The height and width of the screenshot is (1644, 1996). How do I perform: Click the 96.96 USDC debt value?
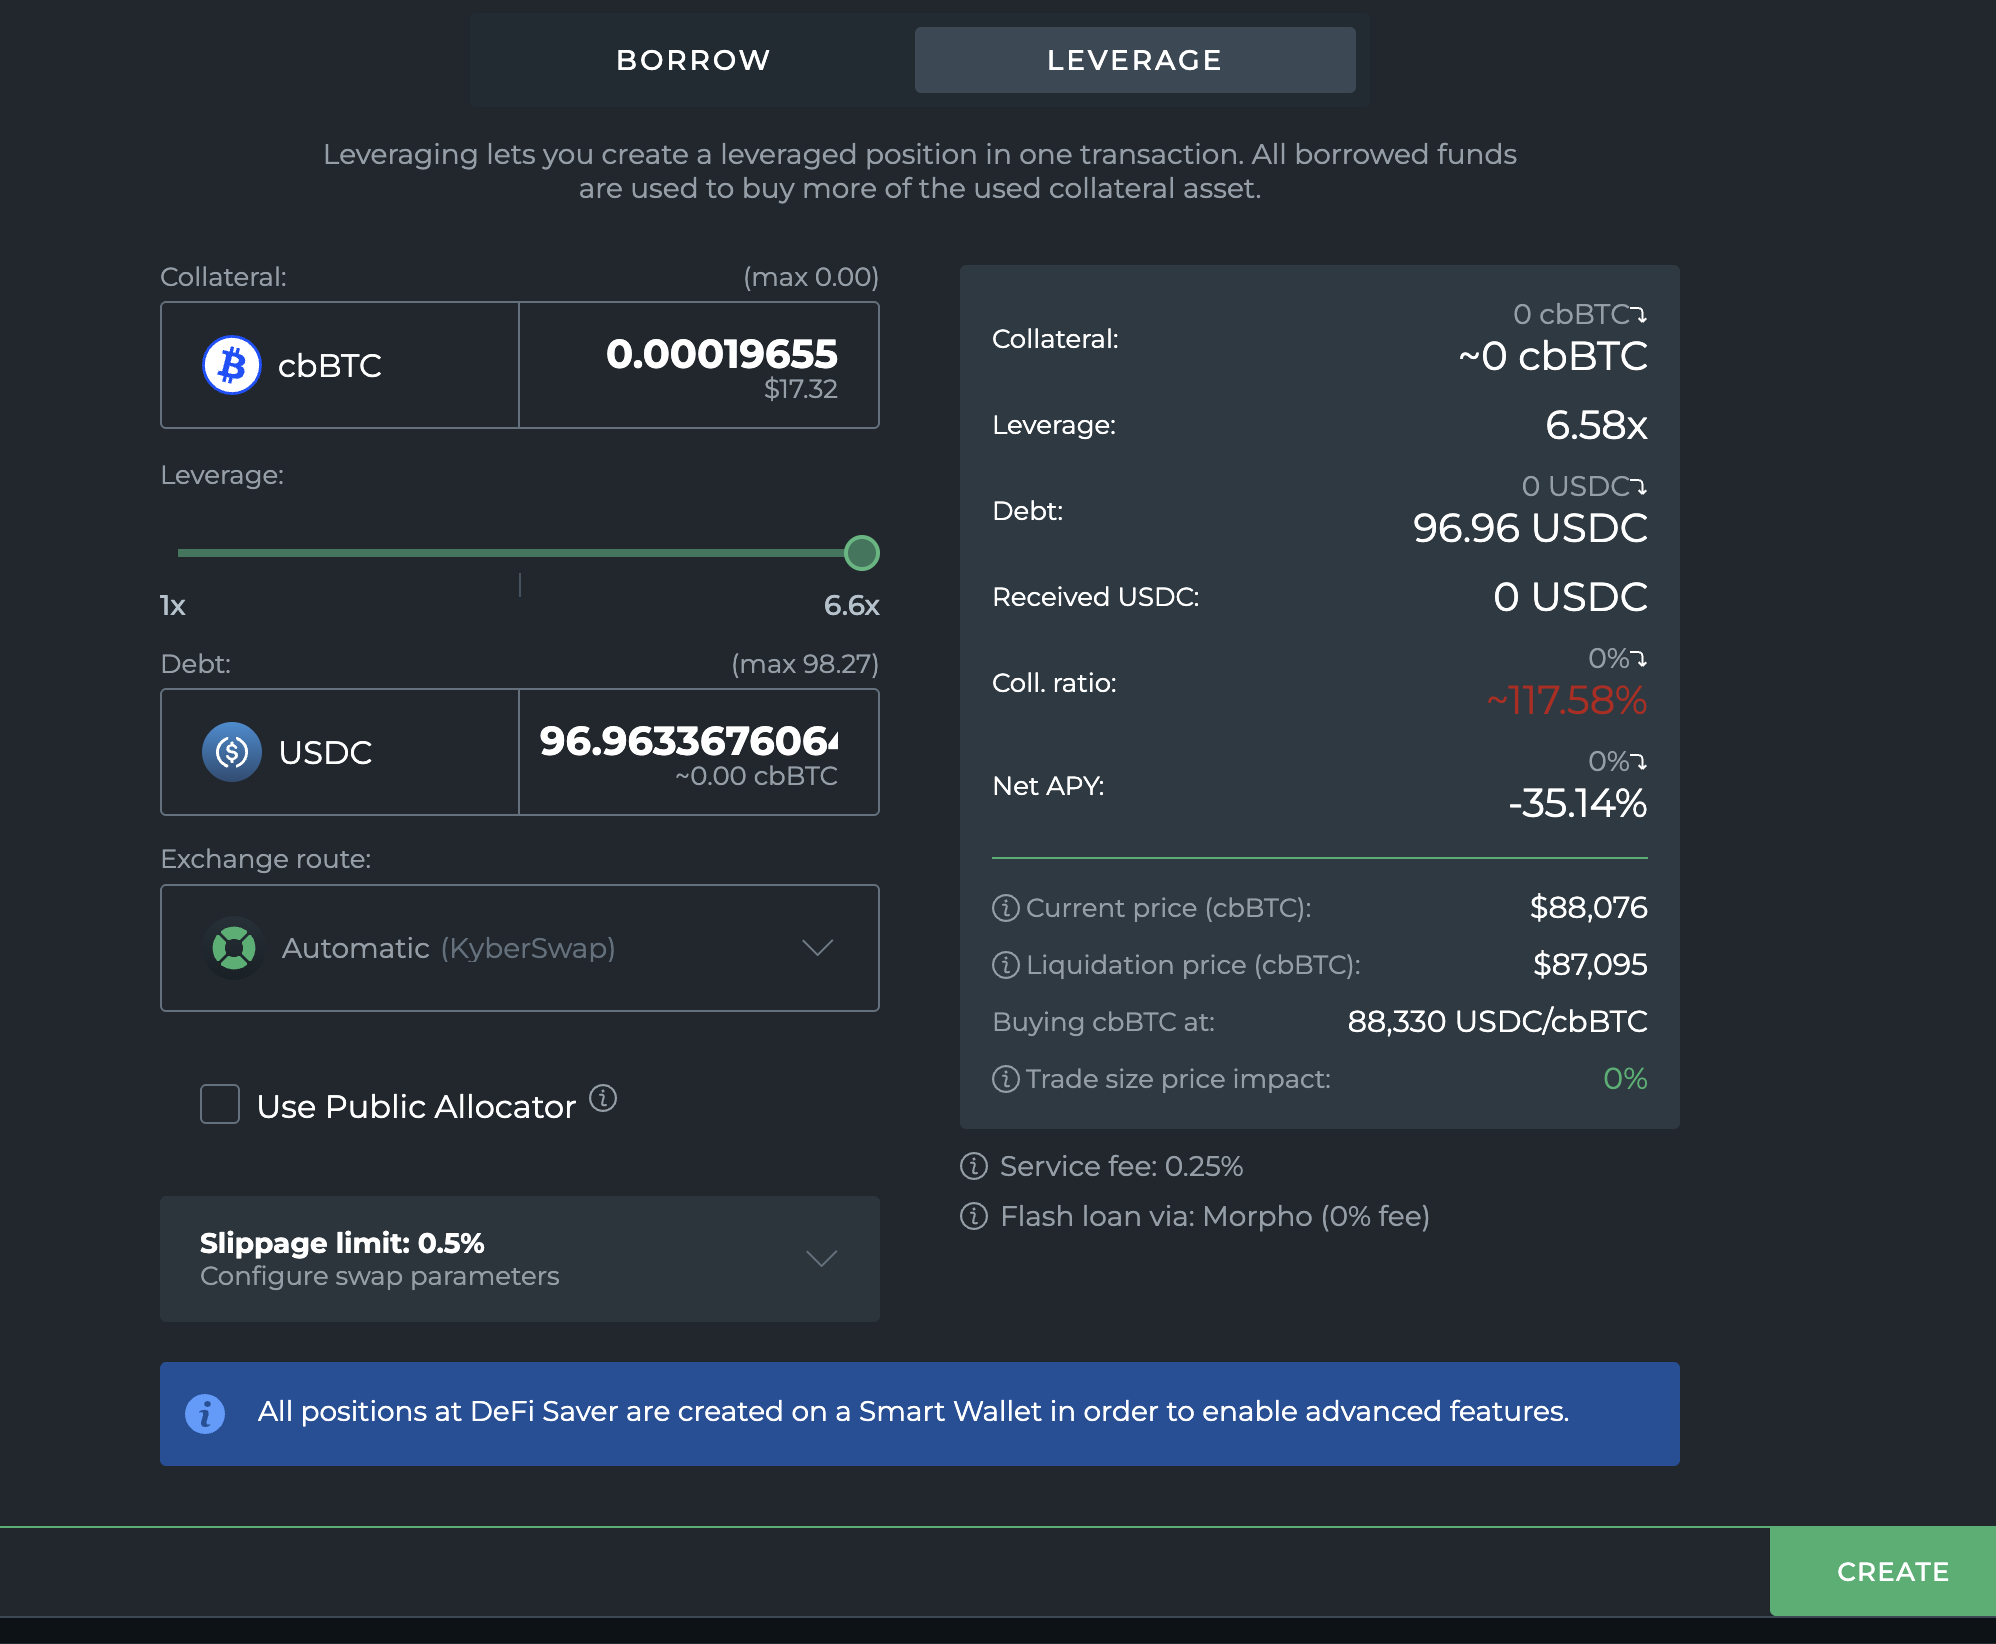click(x=1530, y=528)
